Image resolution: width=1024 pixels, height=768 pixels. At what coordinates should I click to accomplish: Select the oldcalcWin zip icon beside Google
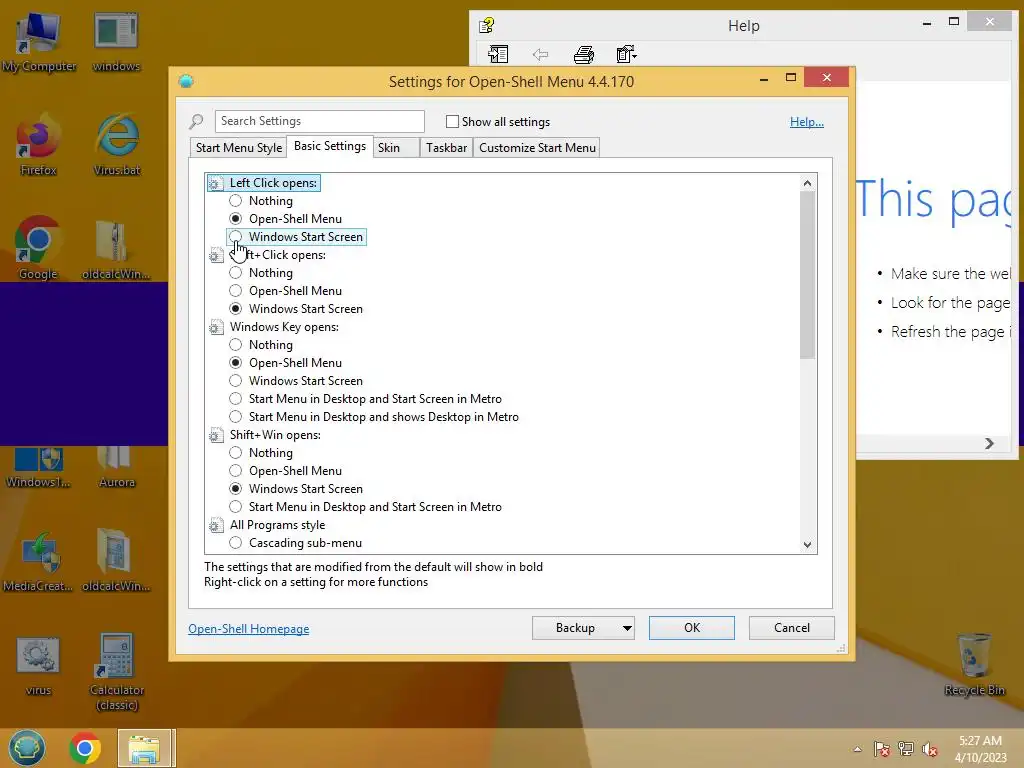tap(116, 248)
